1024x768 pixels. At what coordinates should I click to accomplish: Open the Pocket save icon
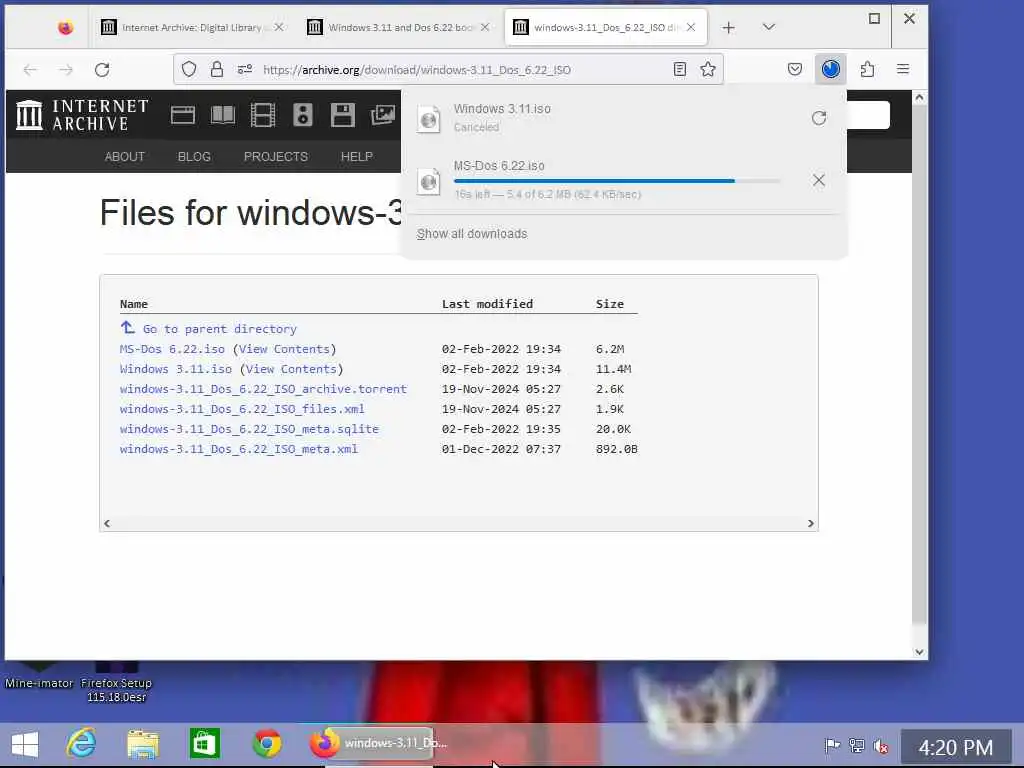click(x=795, y=69)
